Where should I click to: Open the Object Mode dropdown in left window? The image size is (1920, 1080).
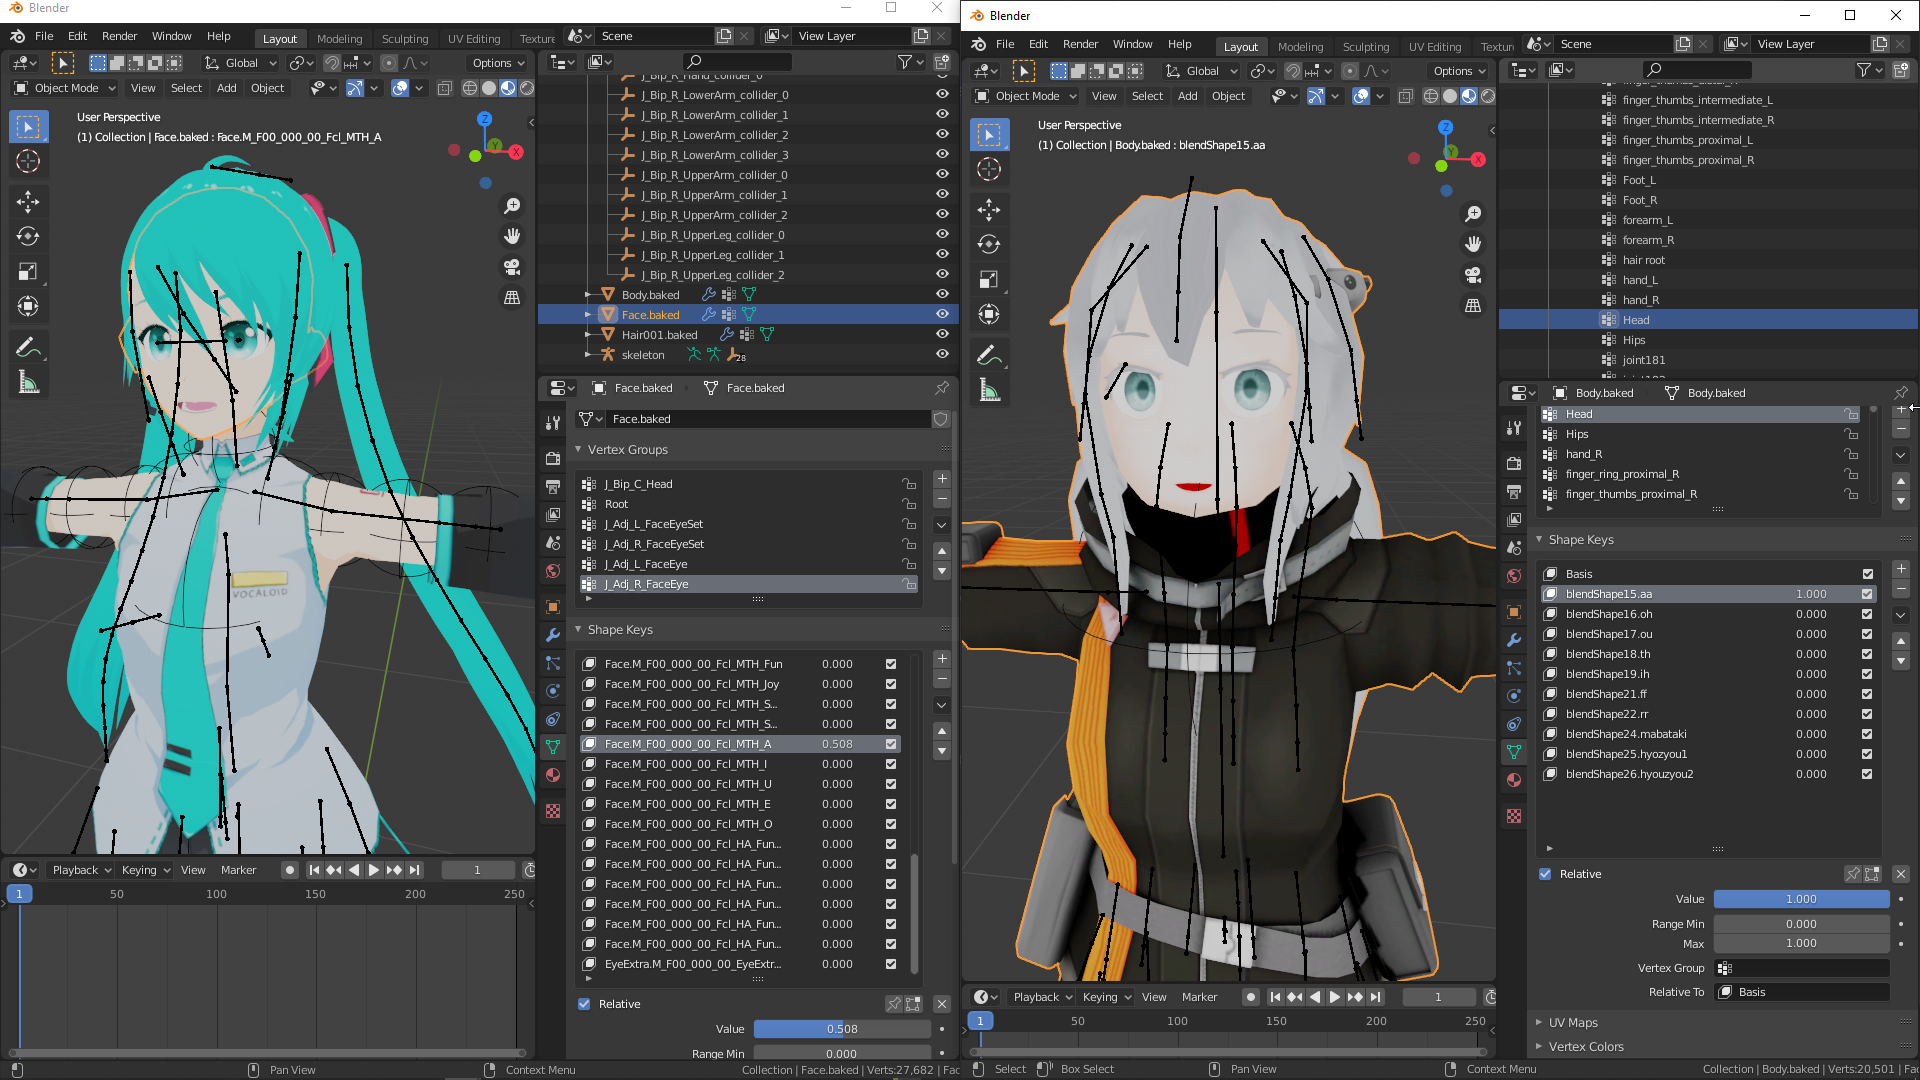(x=66, y=88)
